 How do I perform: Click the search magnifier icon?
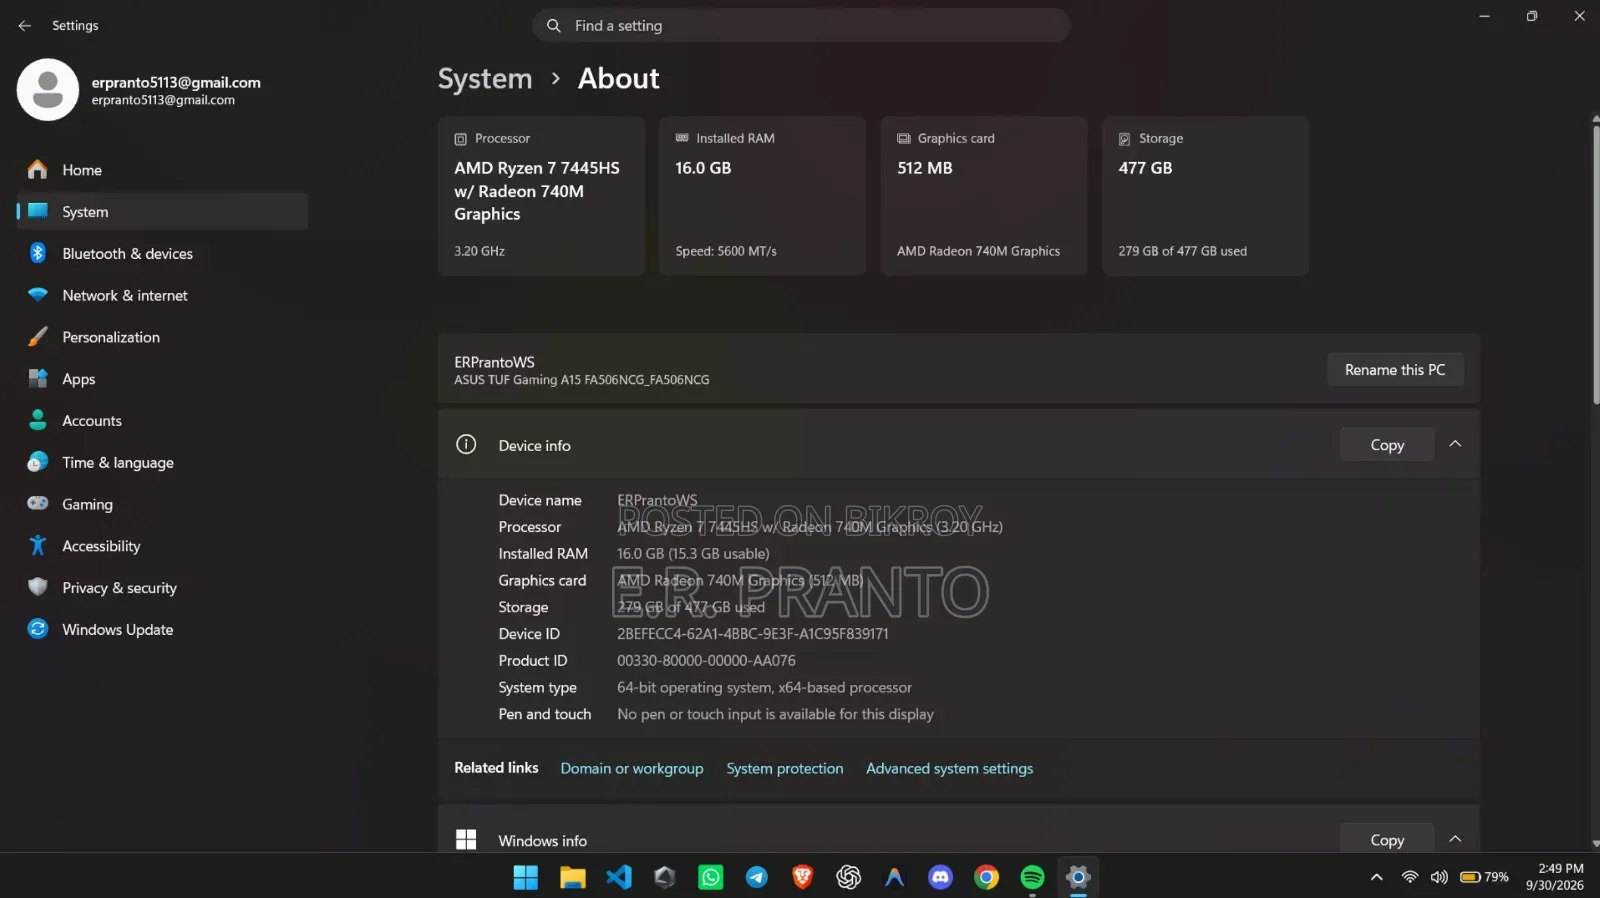(x=553, y=26)
